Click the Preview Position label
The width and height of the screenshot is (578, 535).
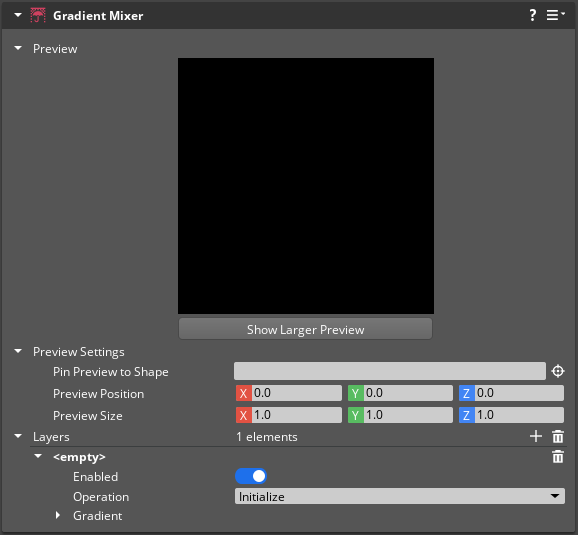(98, 394)
